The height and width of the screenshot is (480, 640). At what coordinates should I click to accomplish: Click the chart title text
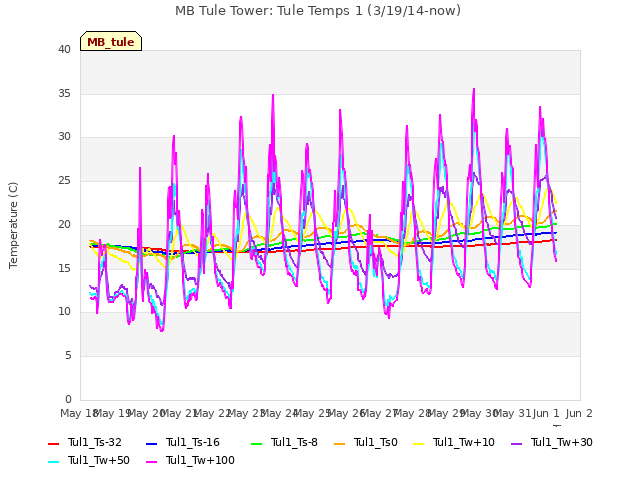318,11
